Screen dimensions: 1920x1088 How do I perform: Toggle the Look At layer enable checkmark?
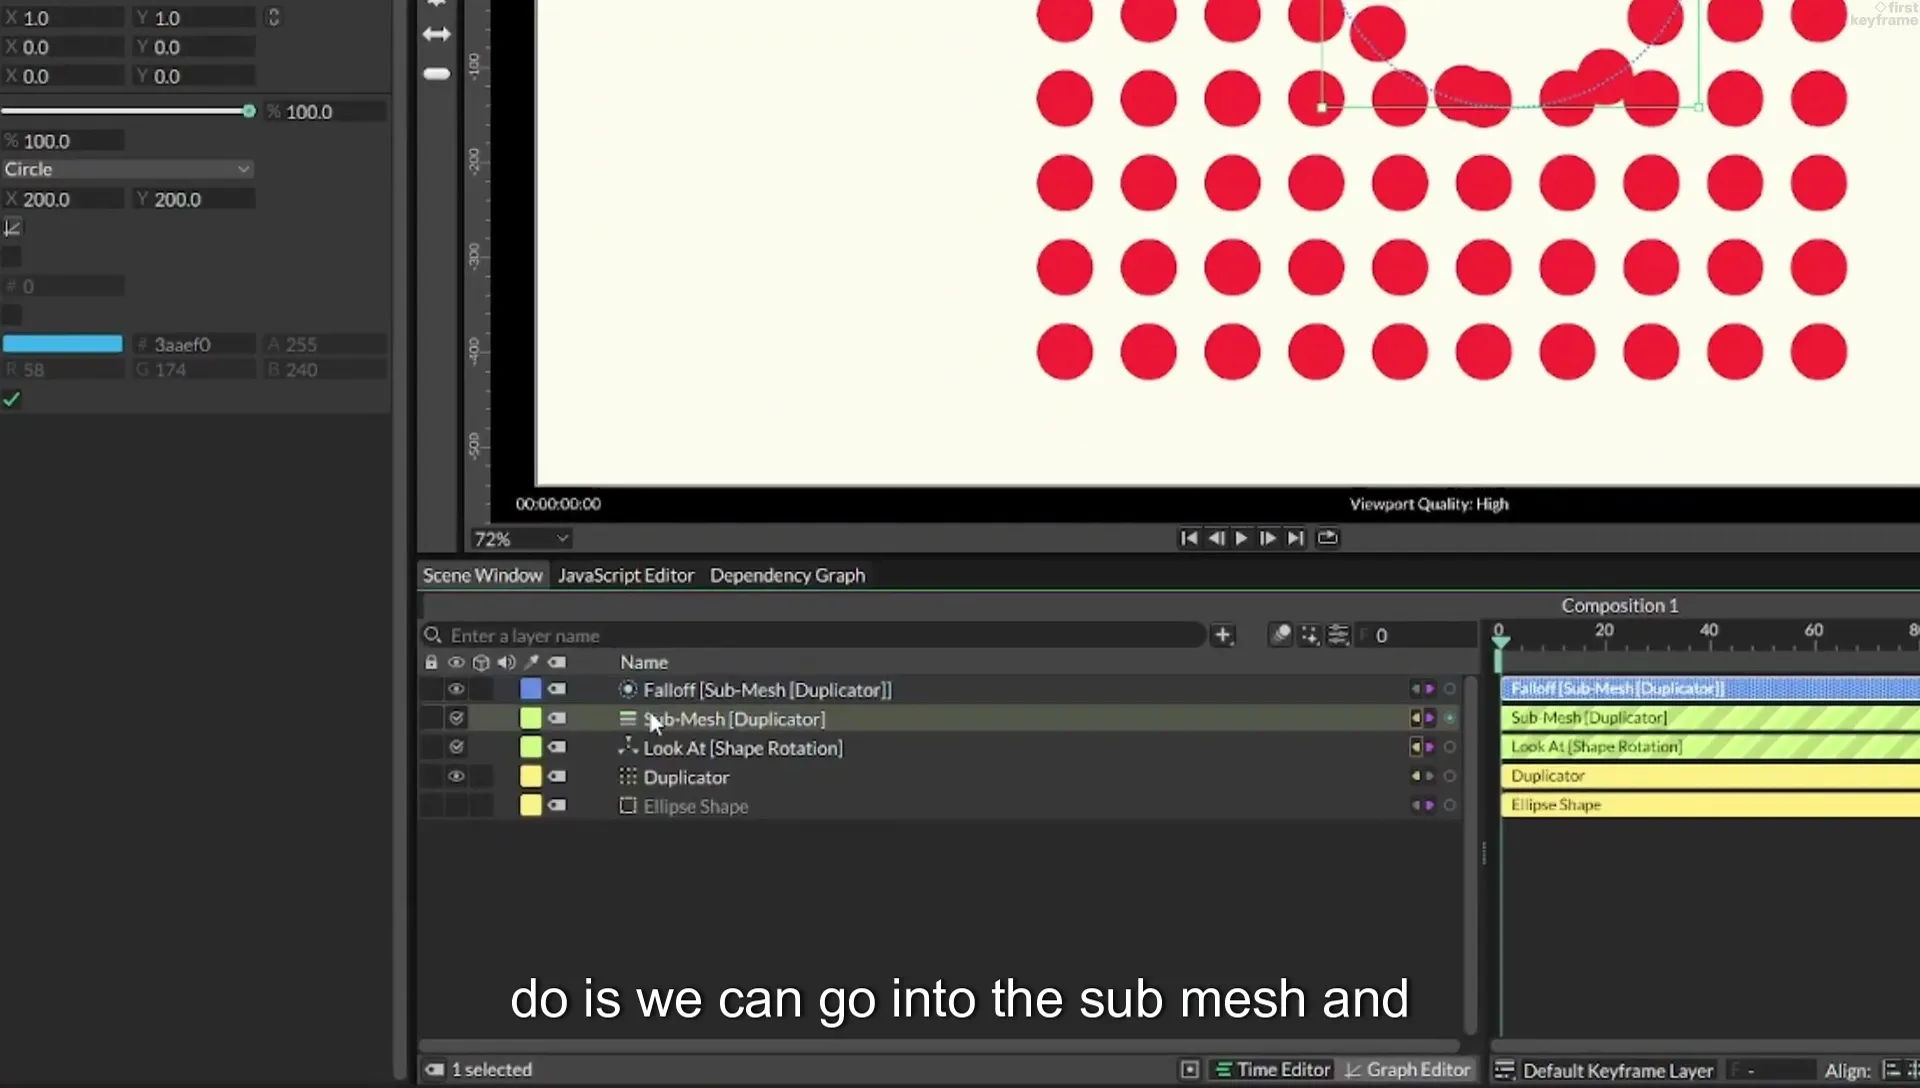tap(456, 747)
